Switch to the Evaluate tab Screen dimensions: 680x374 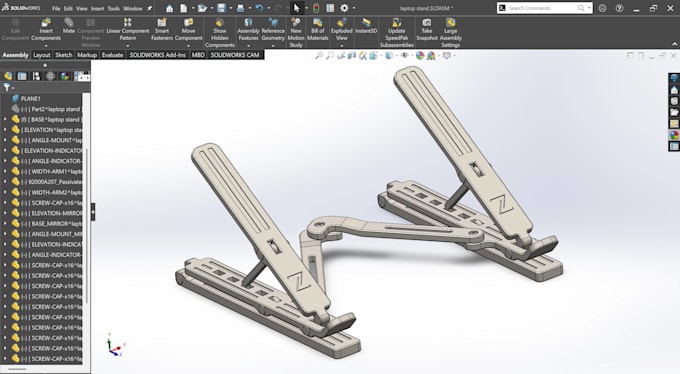click(x=112, y=55)
